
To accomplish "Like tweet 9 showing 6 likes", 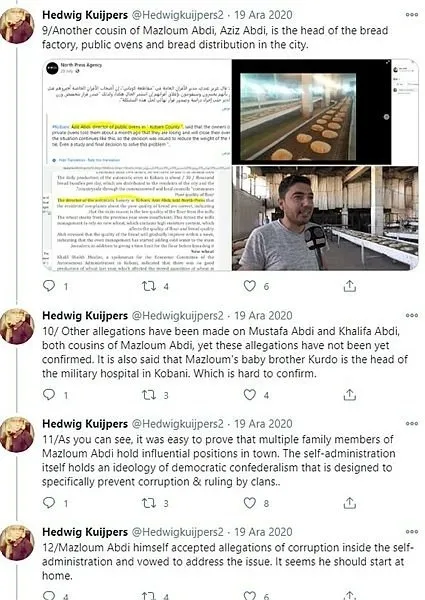I will click(249, 286).
